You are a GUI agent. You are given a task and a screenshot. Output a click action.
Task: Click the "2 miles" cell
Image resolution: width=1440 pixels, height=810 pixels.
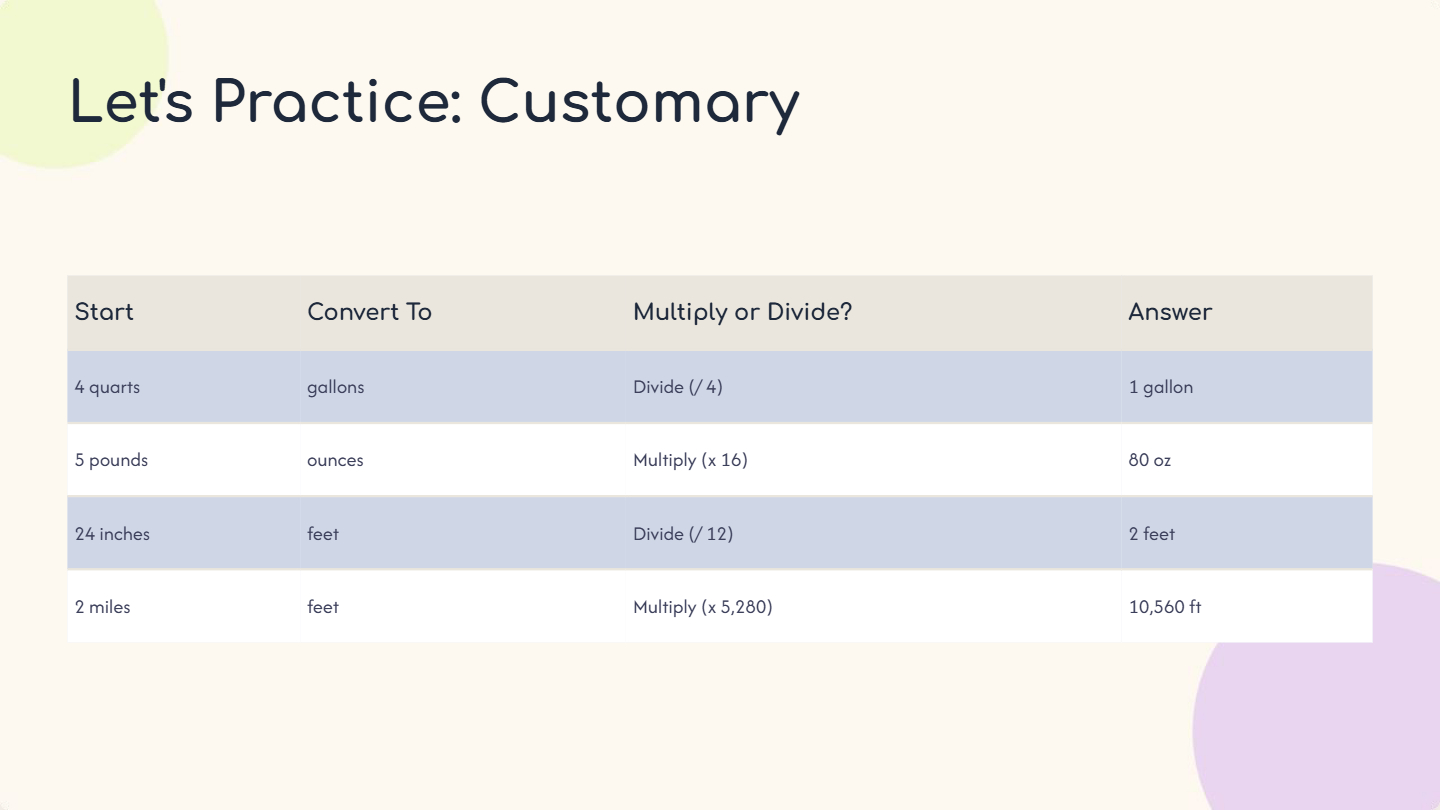coord(102,607)
